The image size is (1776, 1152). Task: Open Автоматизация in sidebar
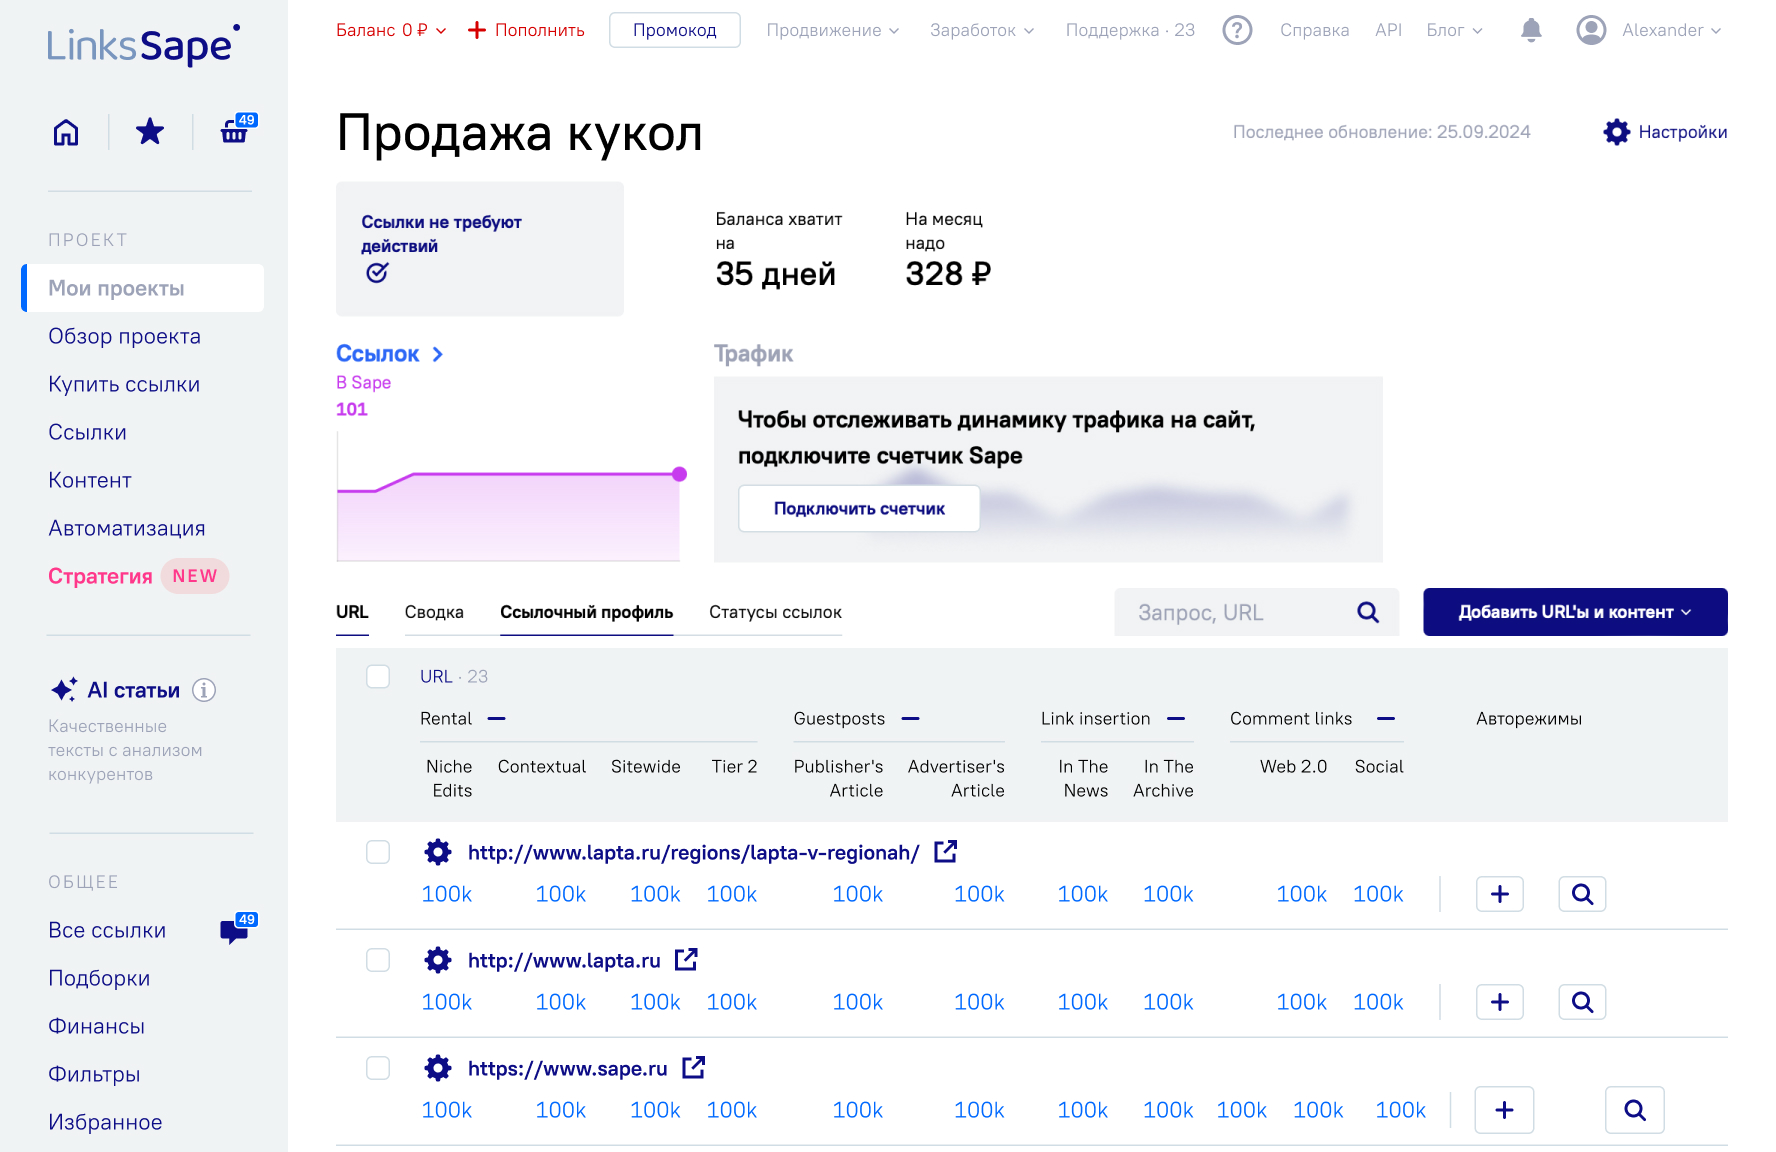[127, 528]
